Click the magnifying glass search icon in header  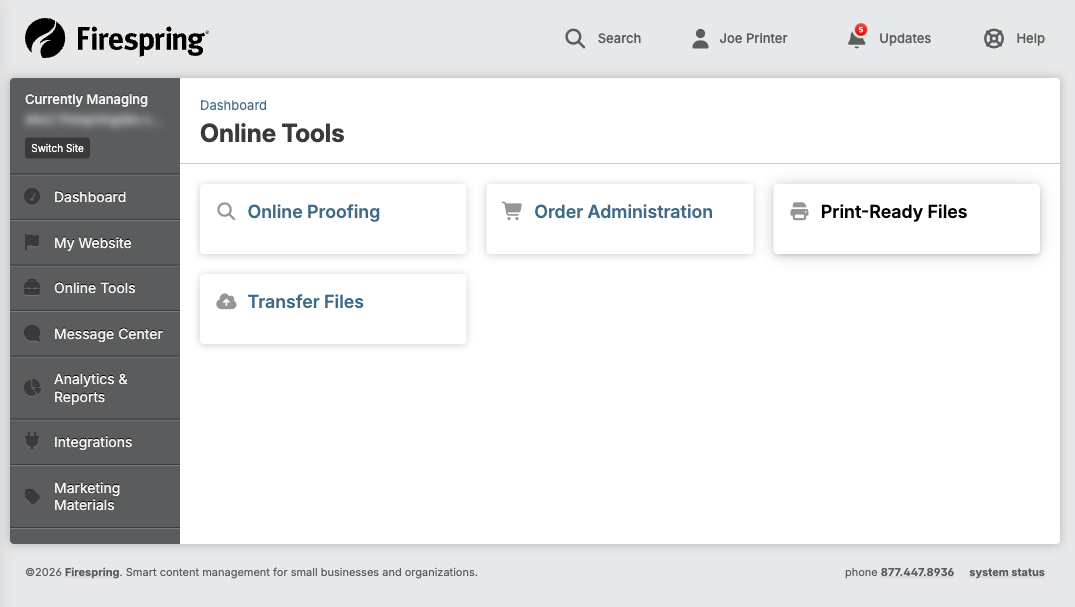[575, 38]
